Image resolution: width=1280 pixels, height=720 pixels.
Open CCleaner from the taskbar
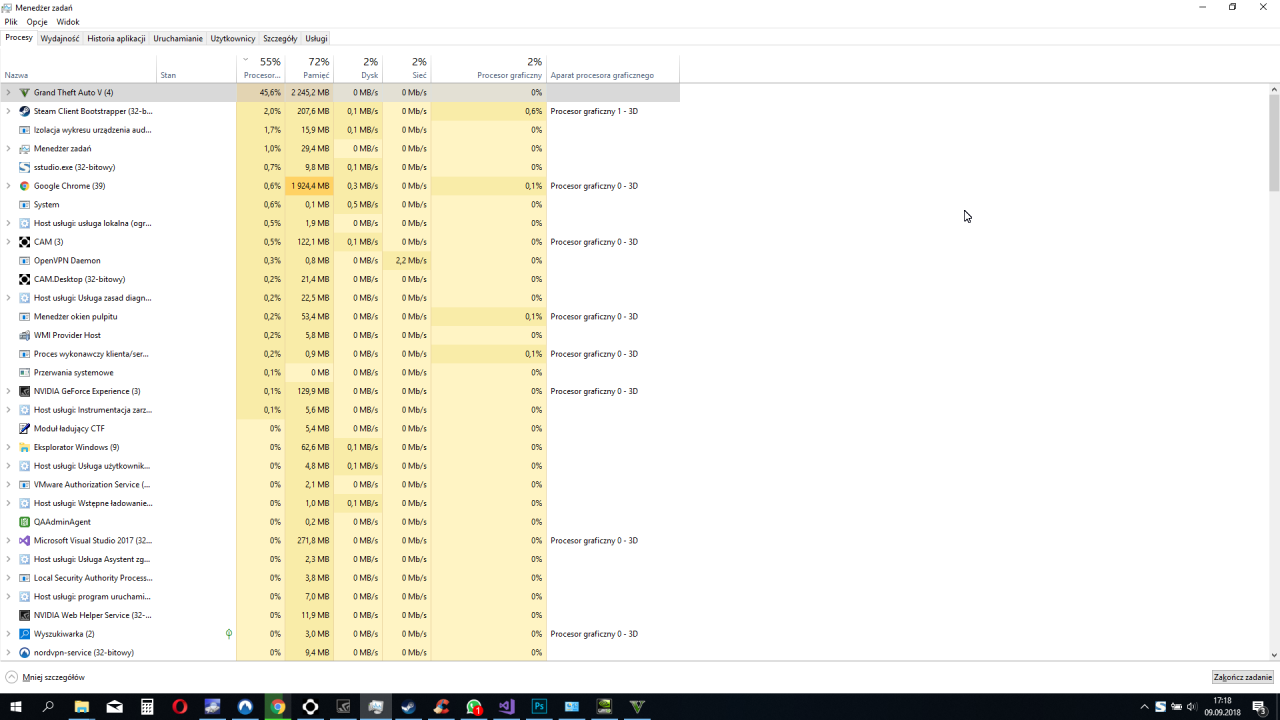441,706
